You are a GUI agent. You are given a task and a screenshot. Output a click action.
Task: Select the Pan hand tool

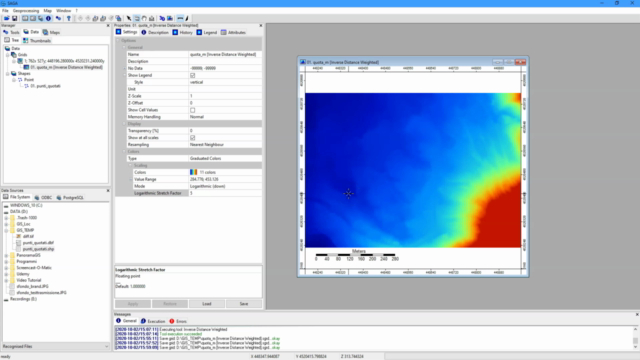point(144,18)
